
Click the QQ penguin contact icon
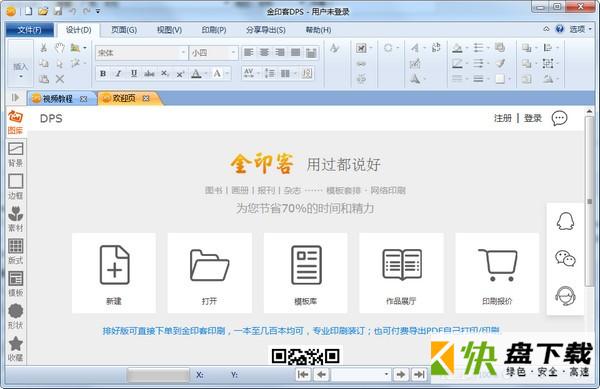[565, 221]
